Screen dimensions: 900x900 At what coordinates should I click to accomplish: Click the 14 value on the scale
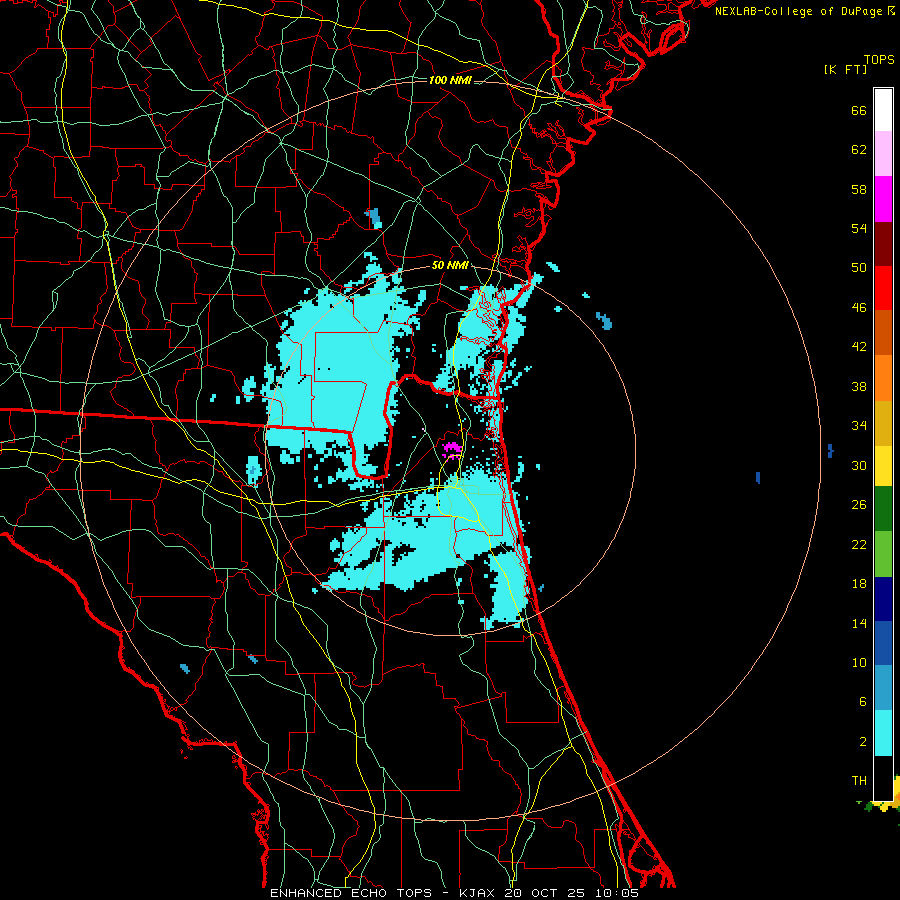click(859, 623)
